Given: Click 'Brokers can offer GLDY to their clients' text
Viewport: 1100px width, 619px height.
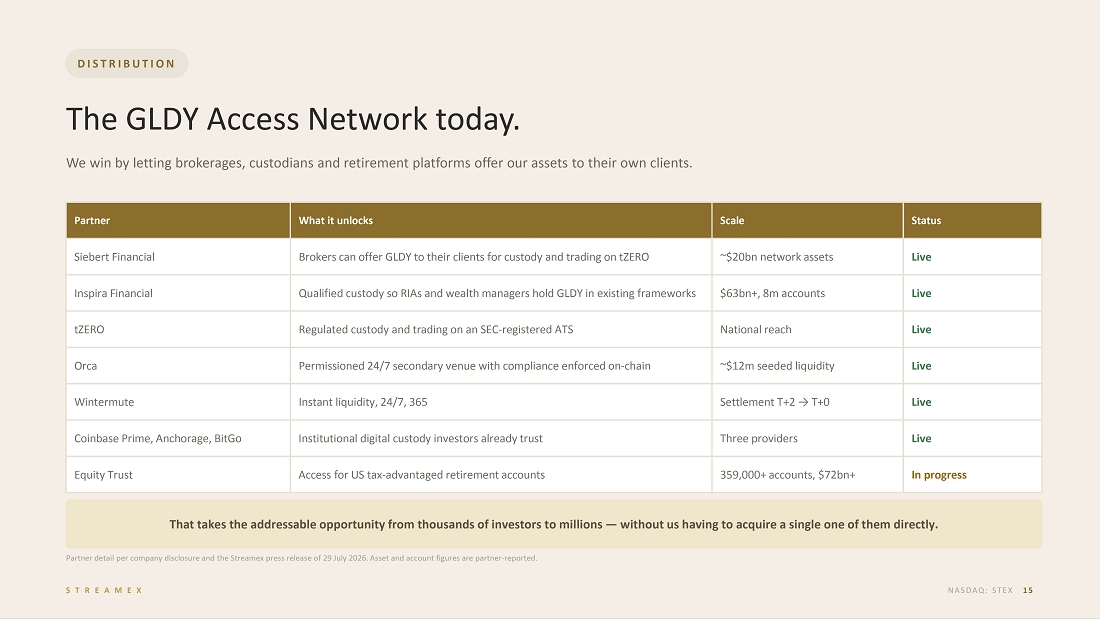Looking at the screenshot, I should coord(474,257).
